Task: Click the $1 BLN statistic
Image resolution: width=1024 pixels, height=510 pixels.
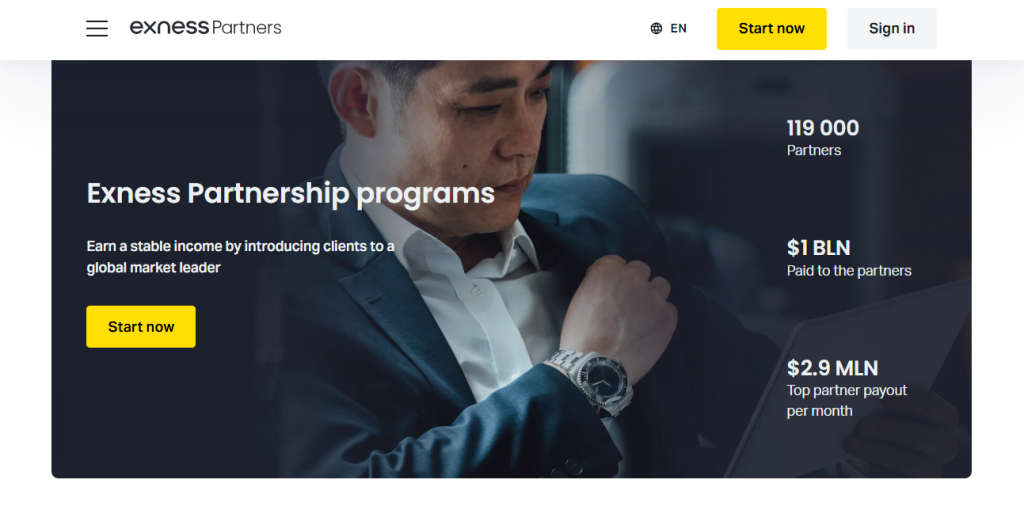Action: [818, 248]
